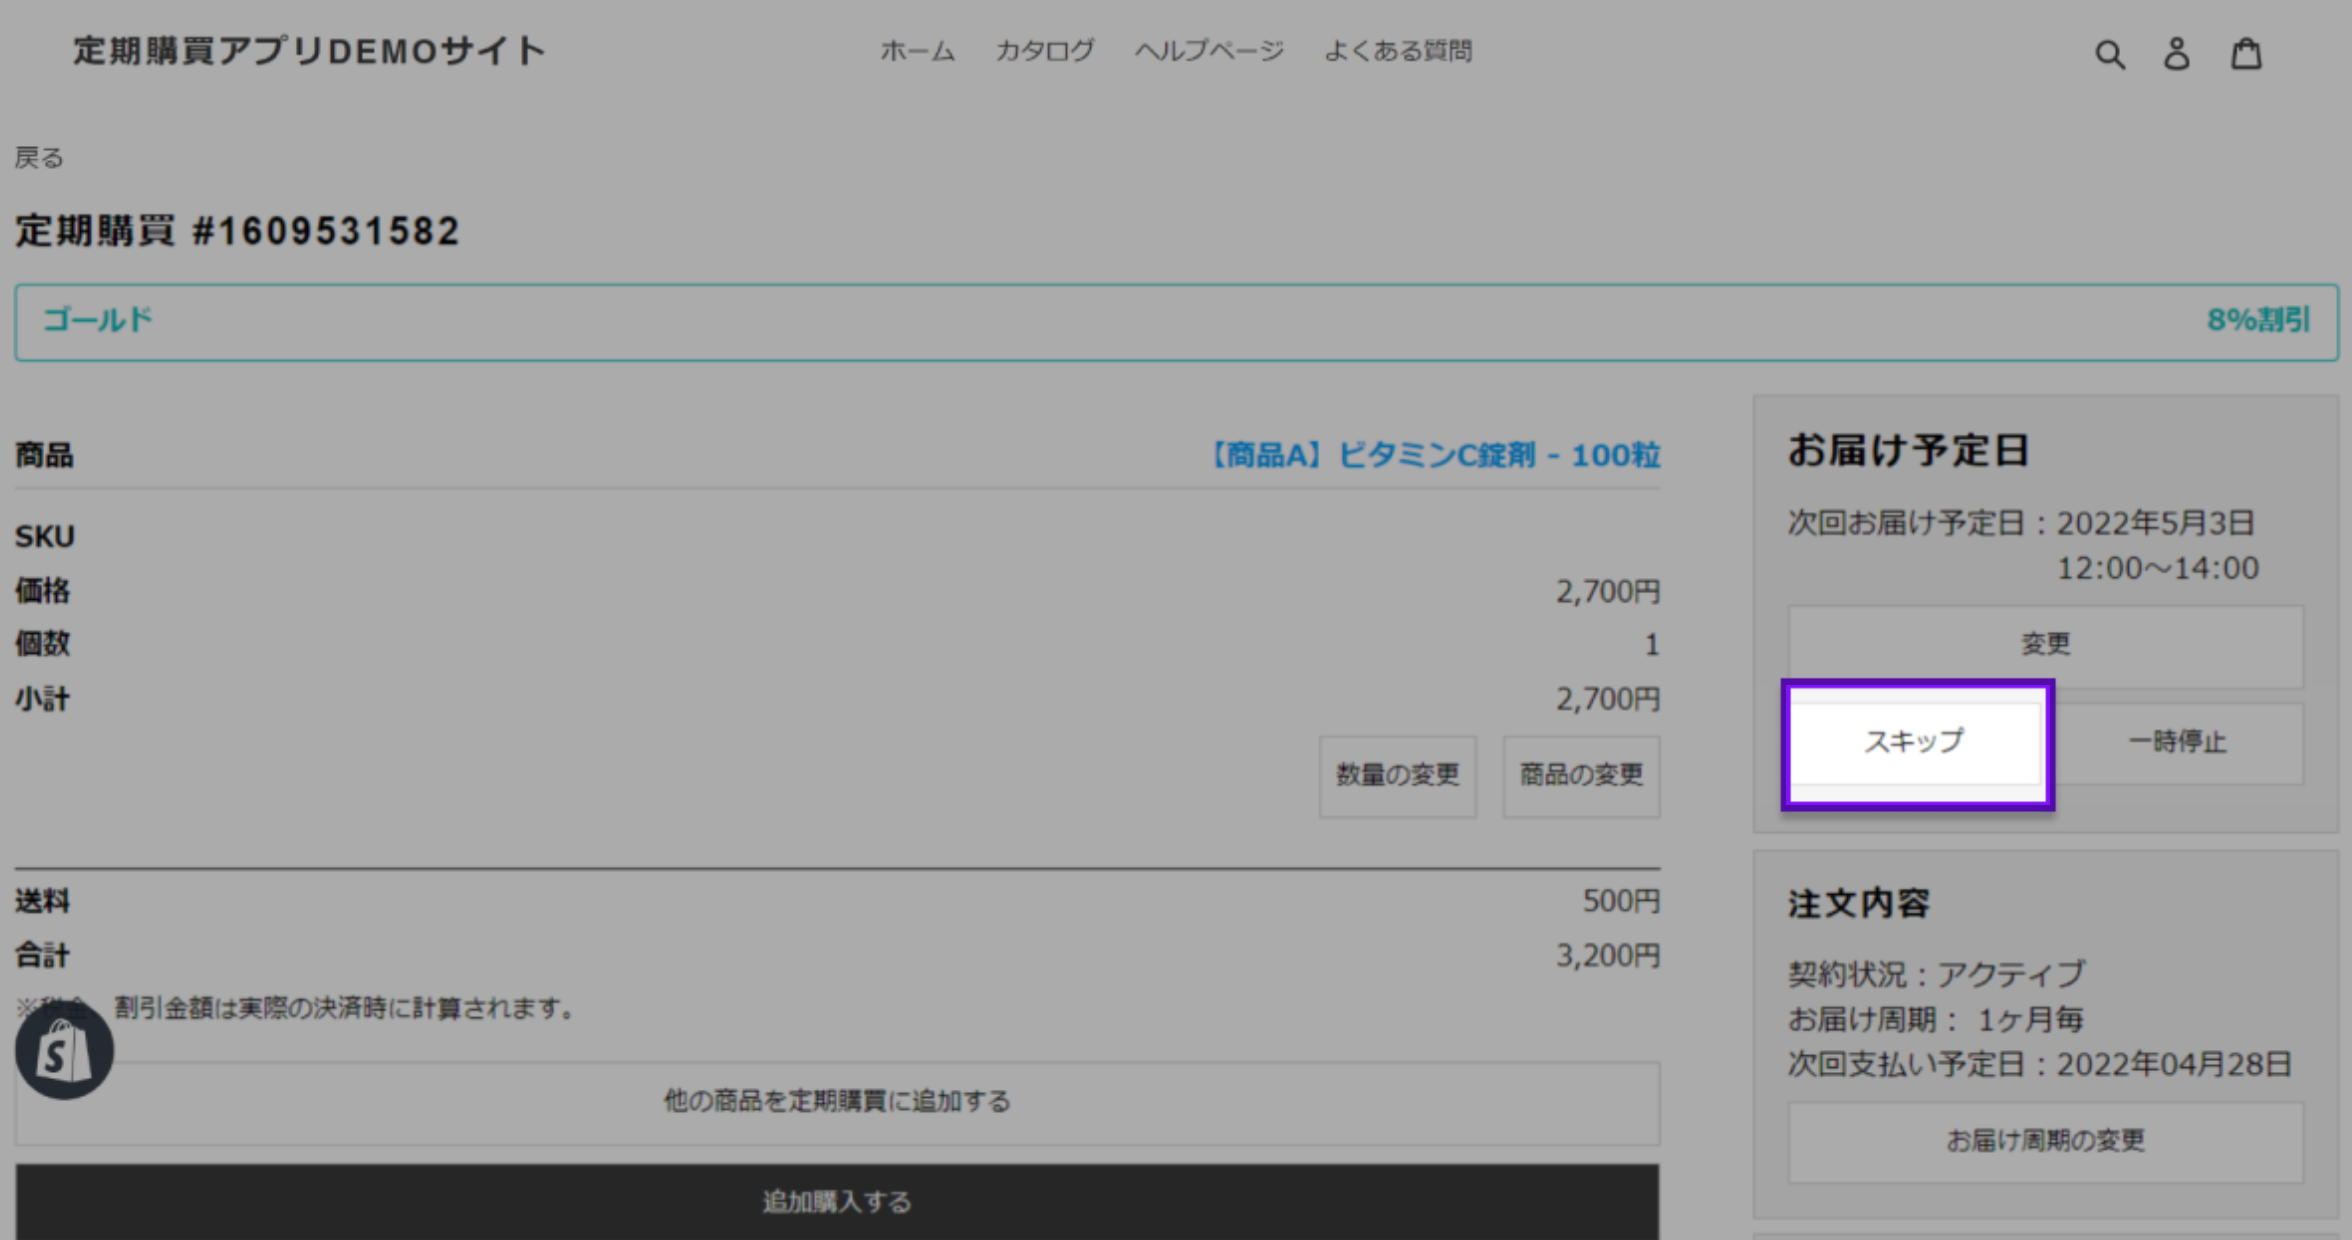Open ヘルプページ in navigation
The image size is (2352, 1240).
pos(1209,51)
